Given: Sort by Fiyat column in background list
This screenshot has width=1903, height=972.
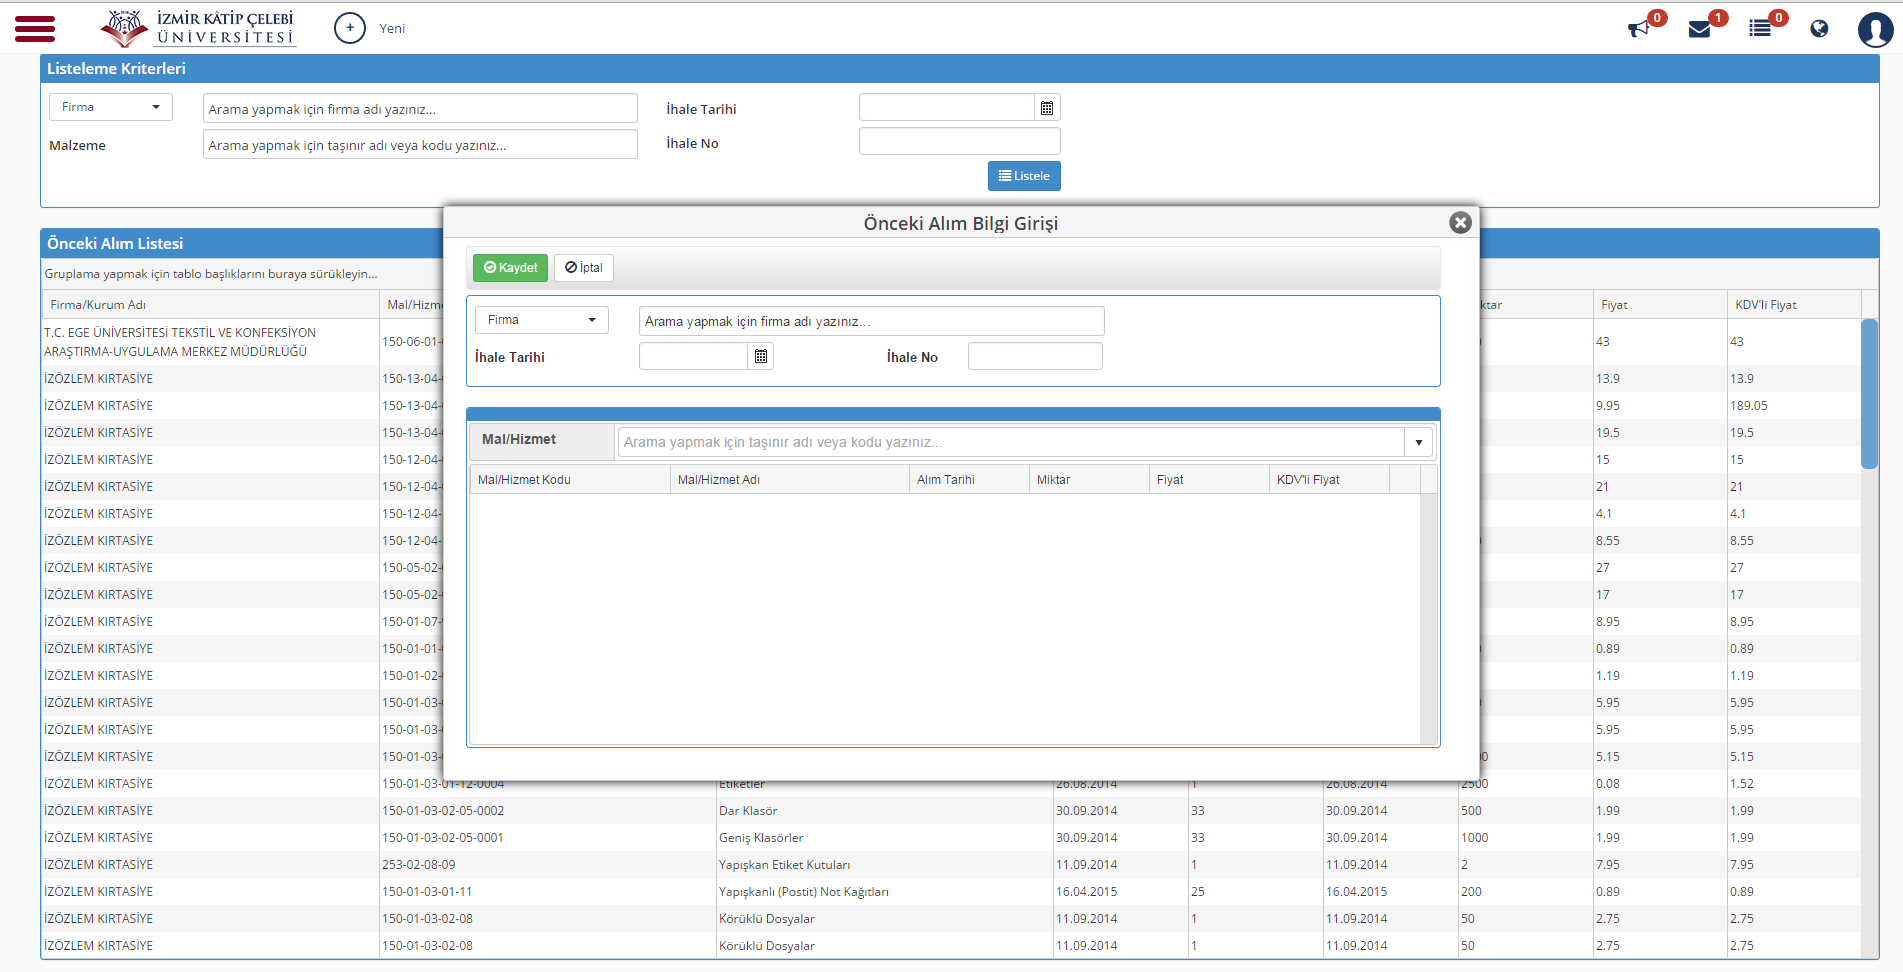Looking at the screenshot, I should pos(1660,305).
